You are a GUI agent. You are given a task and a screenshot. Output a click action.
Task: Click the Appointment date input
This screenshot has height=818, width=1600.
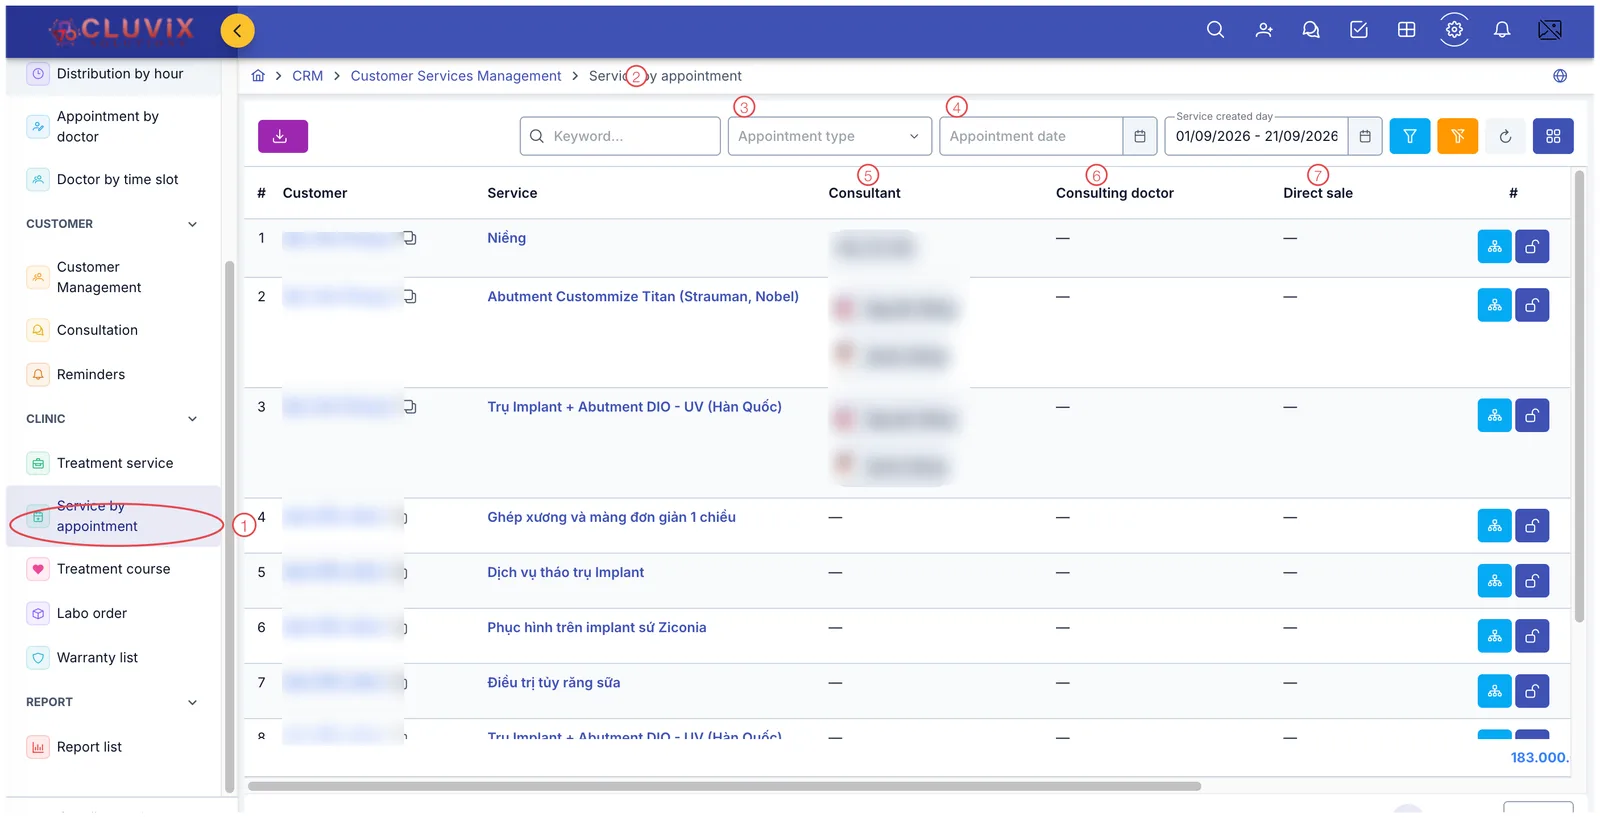tap(1031, 136)
